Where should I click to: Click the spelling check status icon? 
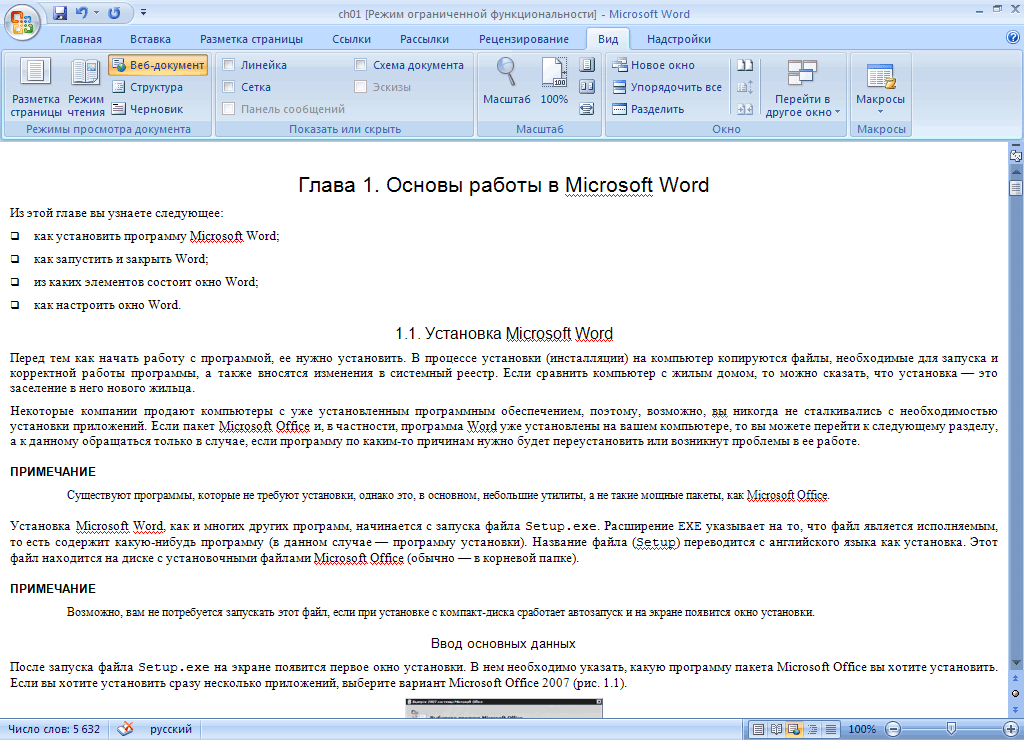125,729
